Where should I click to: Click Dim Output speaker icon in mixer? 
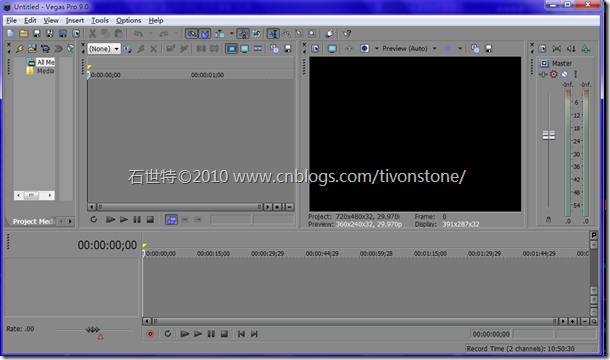pyautogui.click(x=571, y=49)
